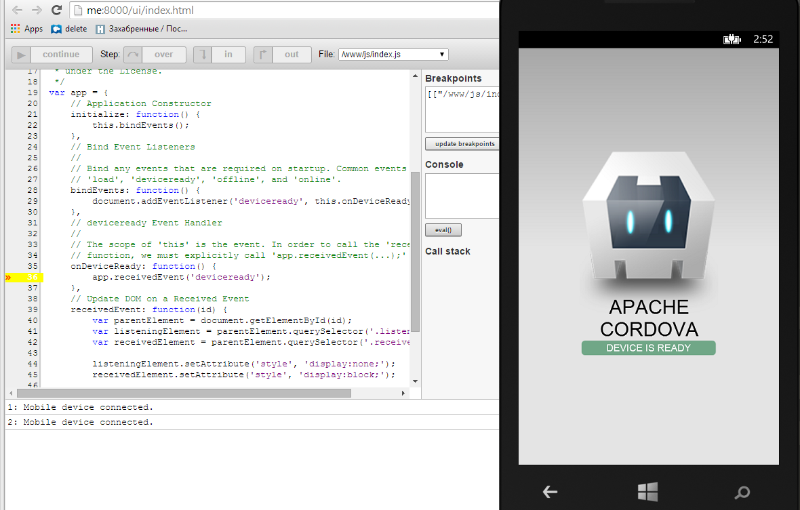Click the step over arrow icon
The image size is (800, 510).
133,55
